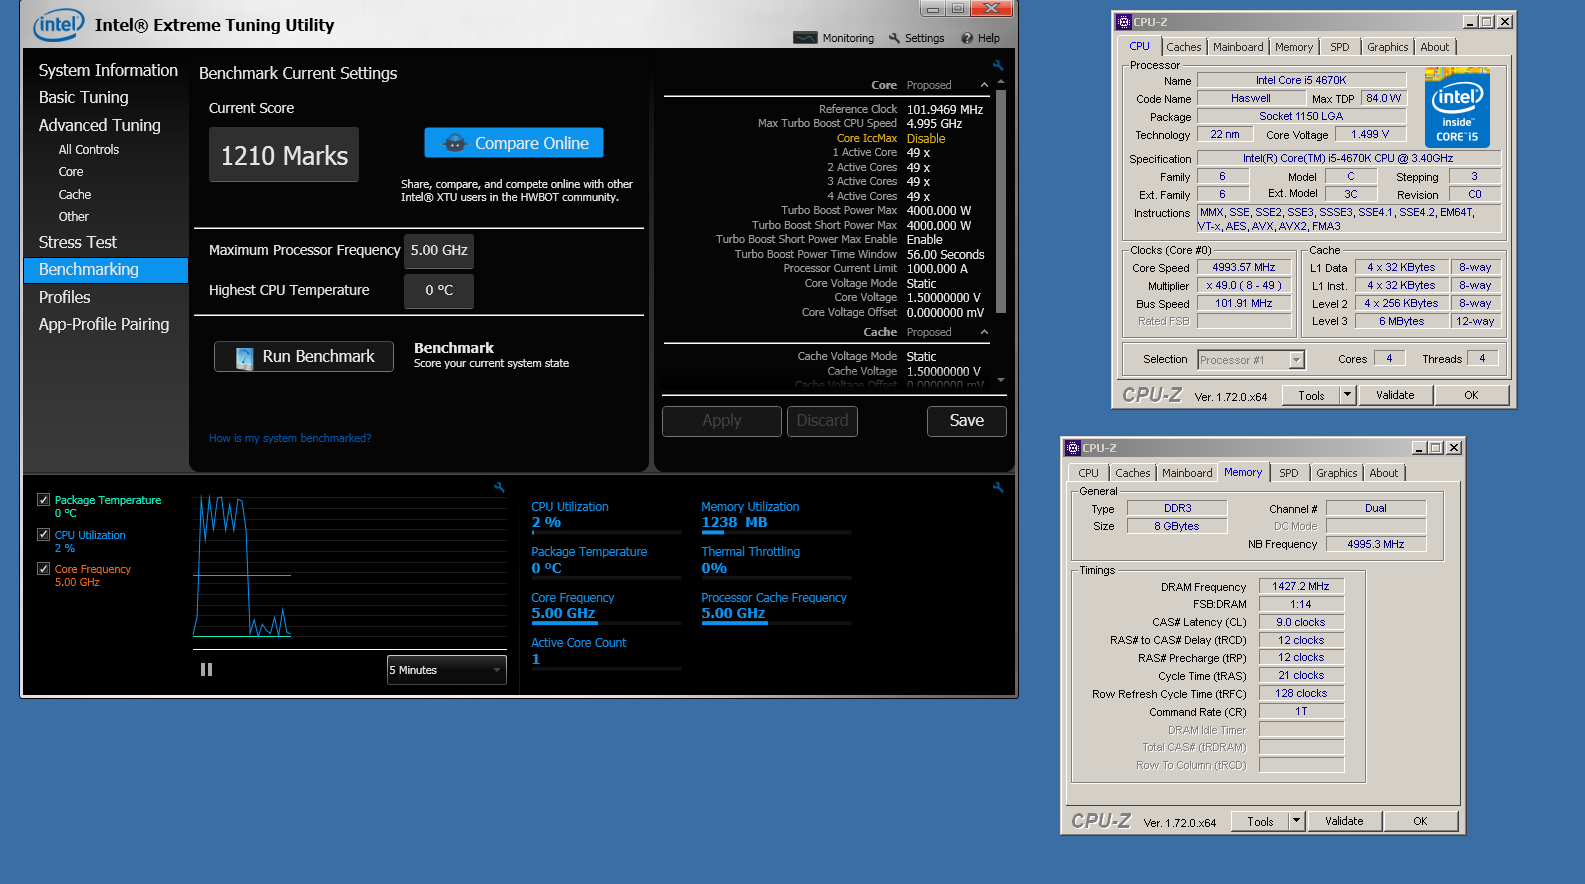This screenshot has height=884, width=1585.
Task: Uncheck Package Temperature monitor
Action: (x=43, y=499)
